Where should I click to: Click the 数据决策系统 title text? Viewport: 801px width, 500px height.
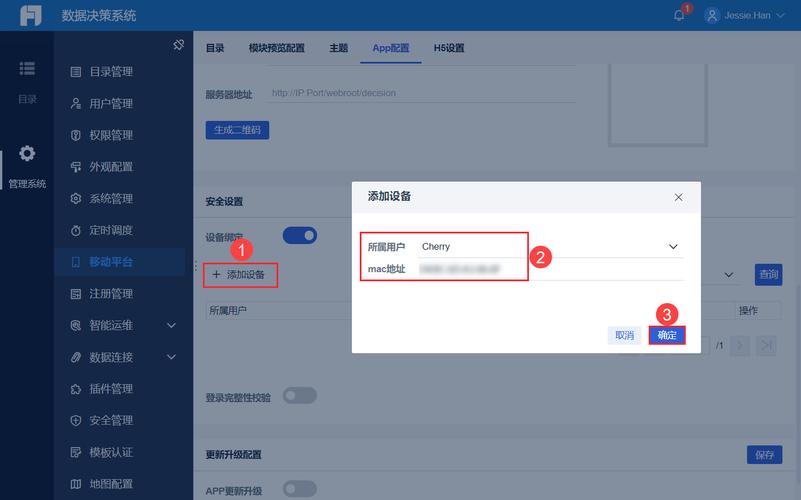[x=99, y=15]
